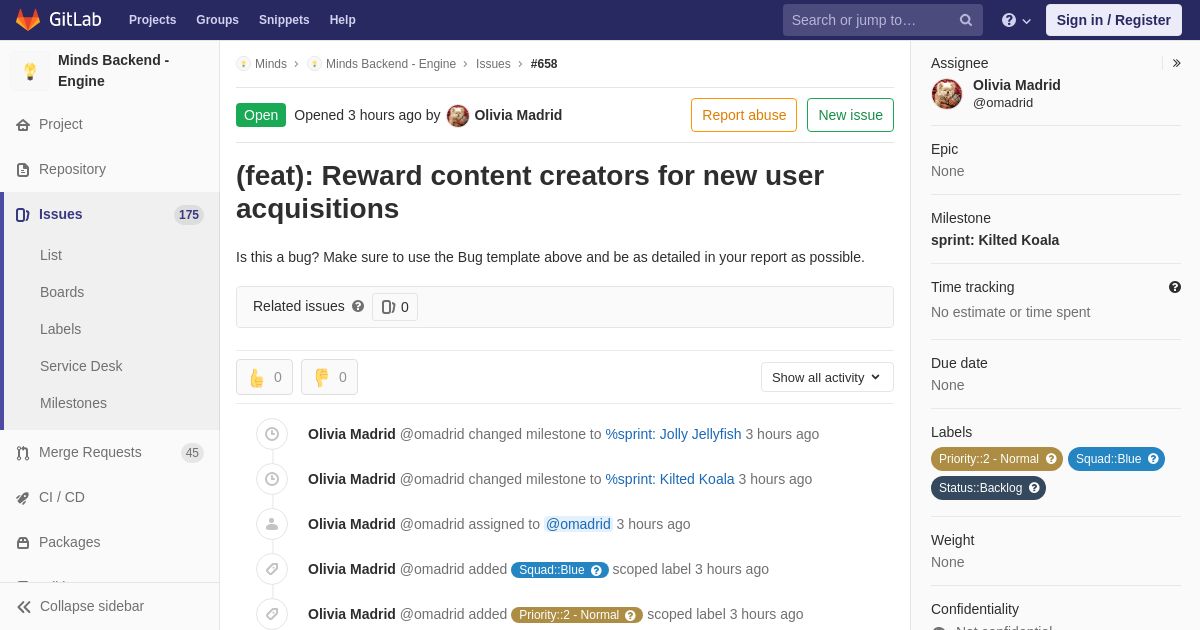This screenshot has width=1200, height=630.
Task: Click the CI / CD rocket icon
Action: (x=22, y=497)
